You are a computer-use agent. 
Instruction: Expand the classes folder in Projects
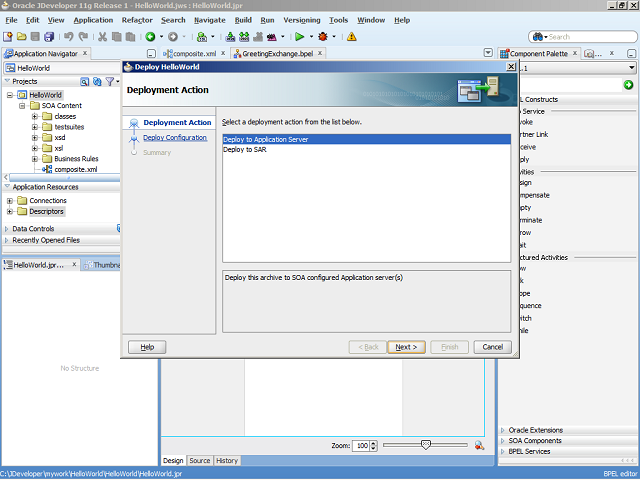pos(35,116)
